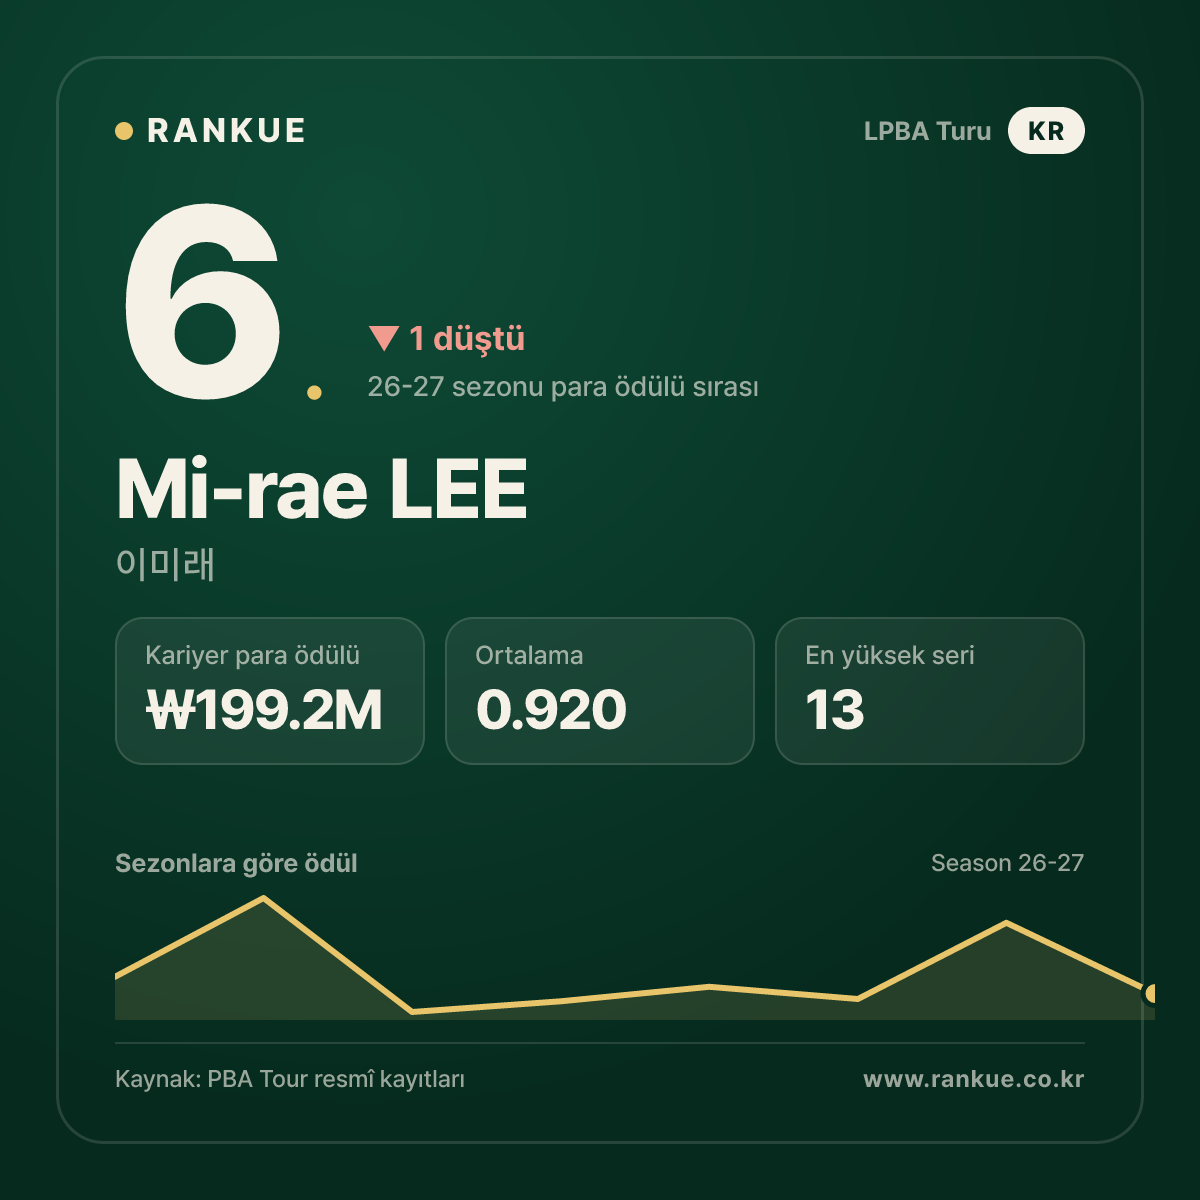Screen dimensions: 1200x1200
Task: Click the yellow dot beside RANKUE
Action: (x=124, y=131)
